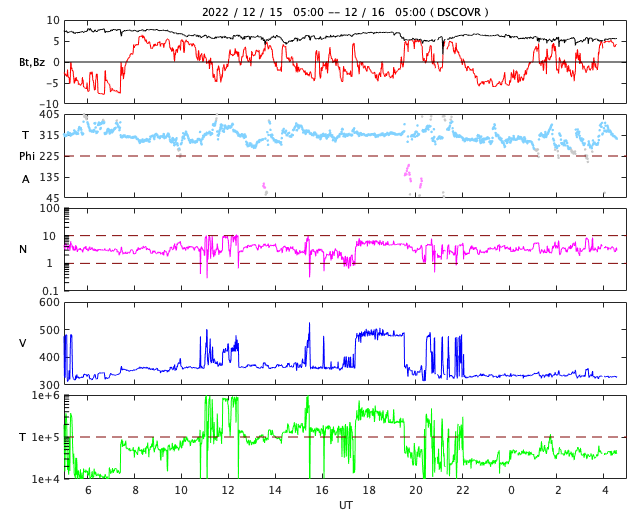Click the 'UT' x-axis label
The height and width of the screenshot is (512, 640).
coord(345,505)
